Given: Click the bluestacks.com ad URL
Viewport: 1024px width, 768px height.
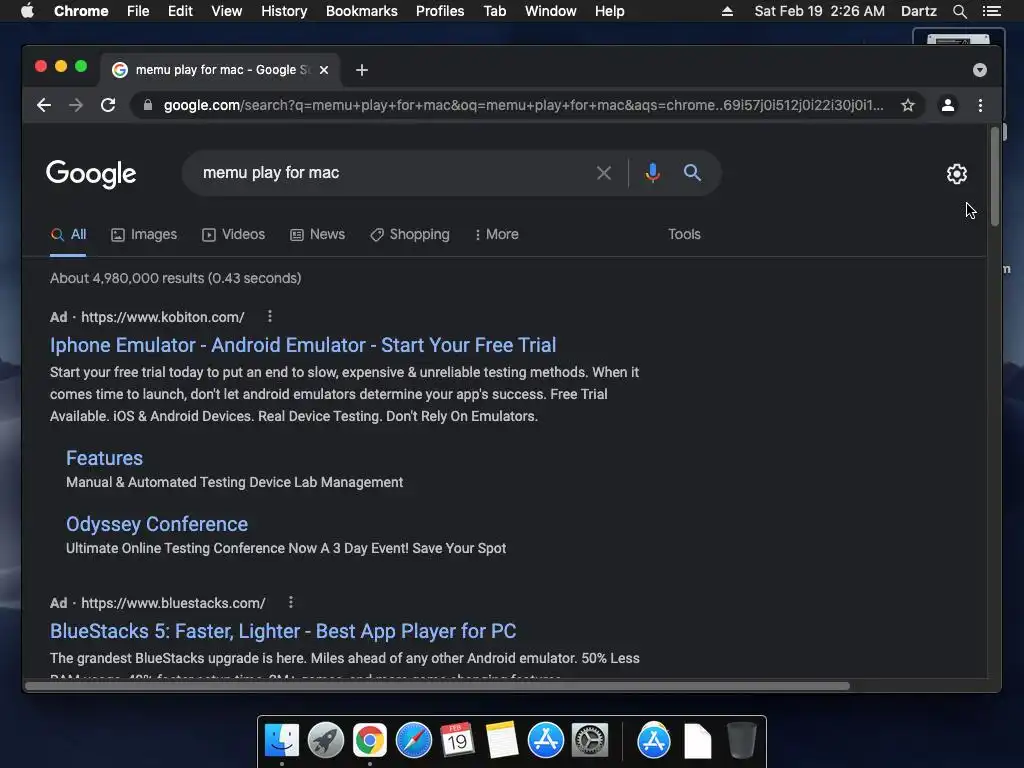Looking at the screenshot, I should click(x=173, y=603).
